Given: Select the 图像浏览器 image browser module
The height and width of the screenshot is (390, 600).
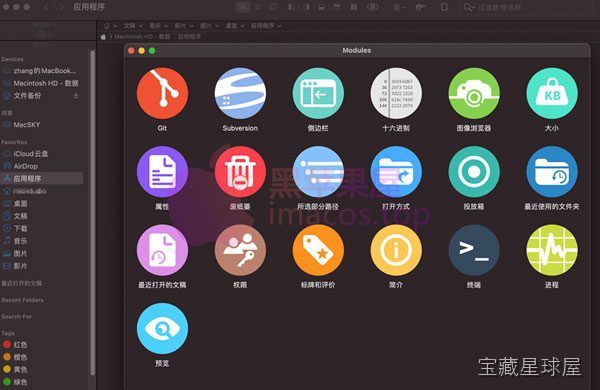Looking at the screenshot, I should (x=474, y=93).
